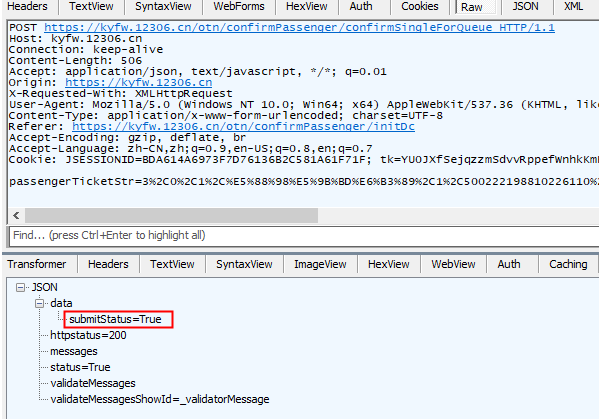Click the horizontal scrollbar thumb
The image size is (599, 419).
(171, 215)
